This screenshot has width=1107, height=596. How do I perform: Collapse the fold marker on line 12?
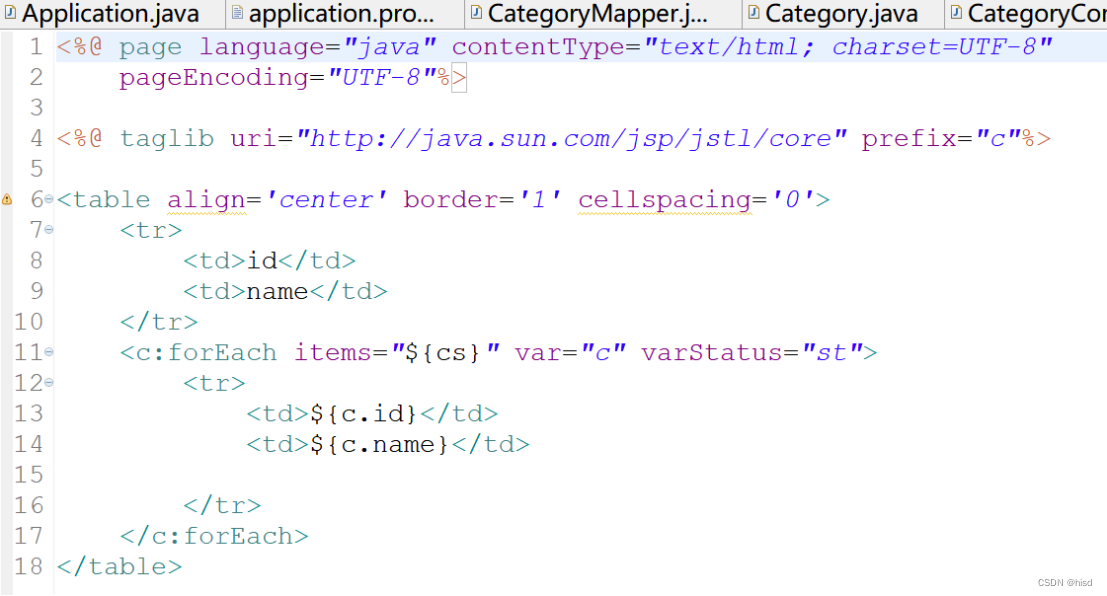50,383
